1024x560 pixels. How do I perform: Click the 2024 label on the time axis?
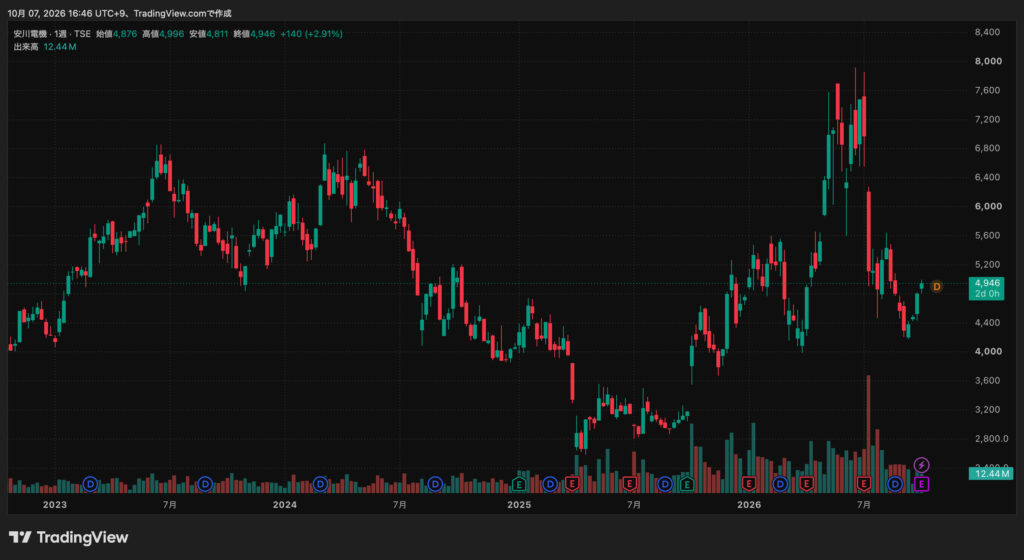coord(285,505)
